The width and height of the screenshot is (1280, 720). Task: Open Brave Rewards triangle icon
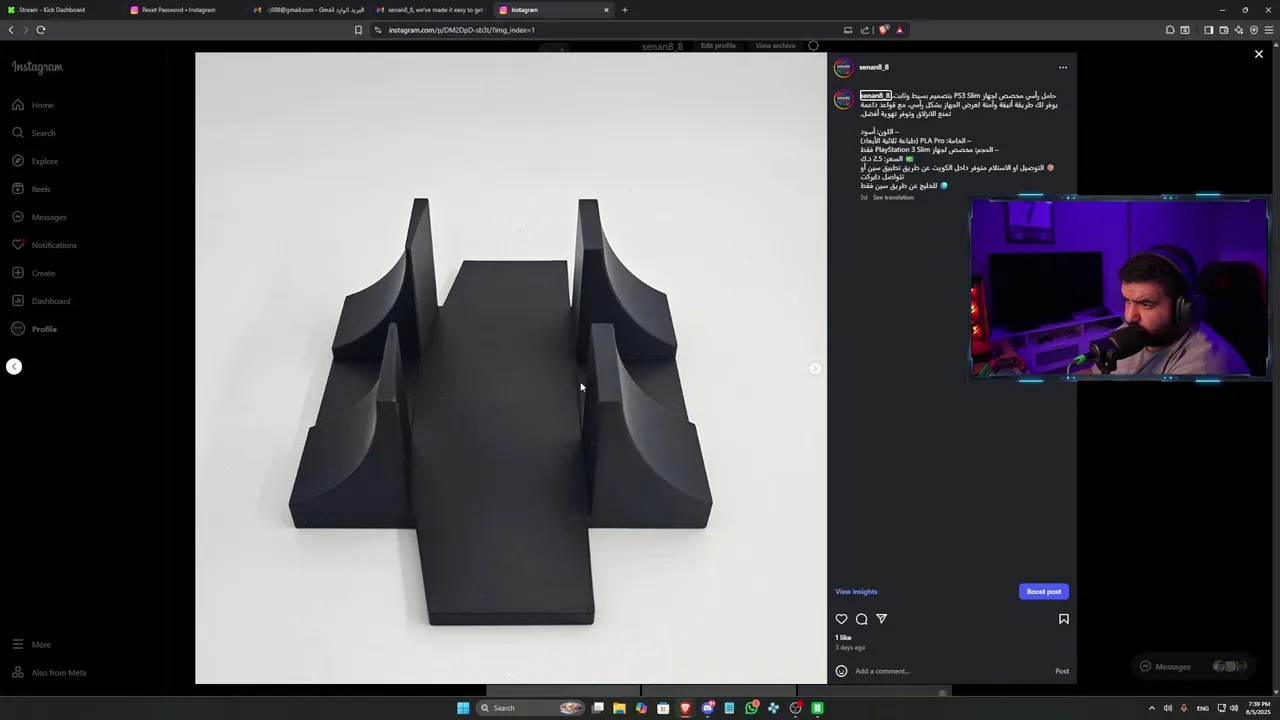click(899, 30)
